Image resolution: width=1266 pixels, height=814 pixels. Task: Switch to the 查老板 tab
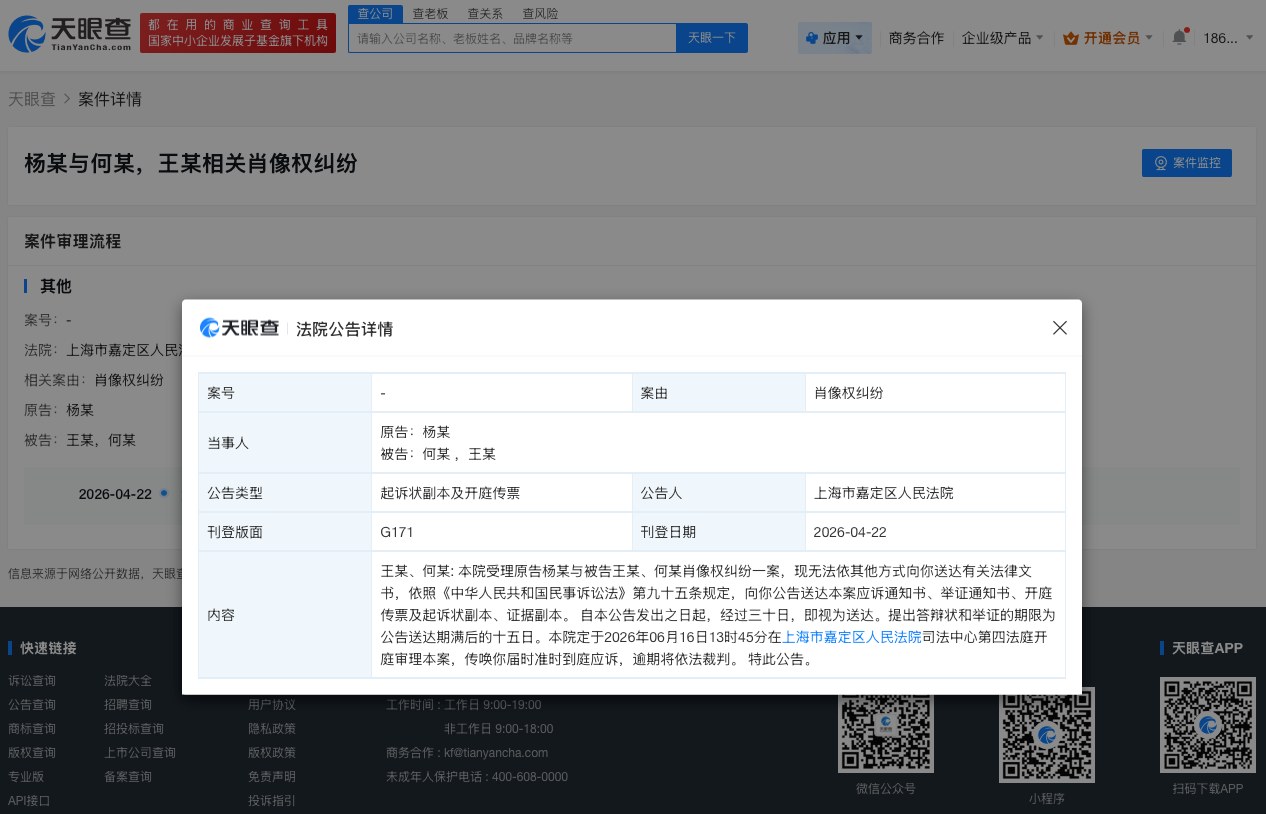tap(430, 13)
